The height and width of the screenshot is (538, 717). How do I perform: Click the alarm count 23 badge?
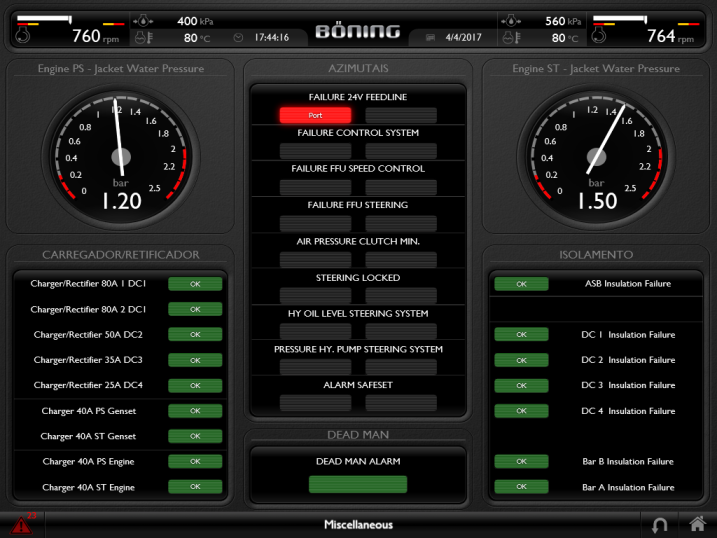tap(32, 516)
